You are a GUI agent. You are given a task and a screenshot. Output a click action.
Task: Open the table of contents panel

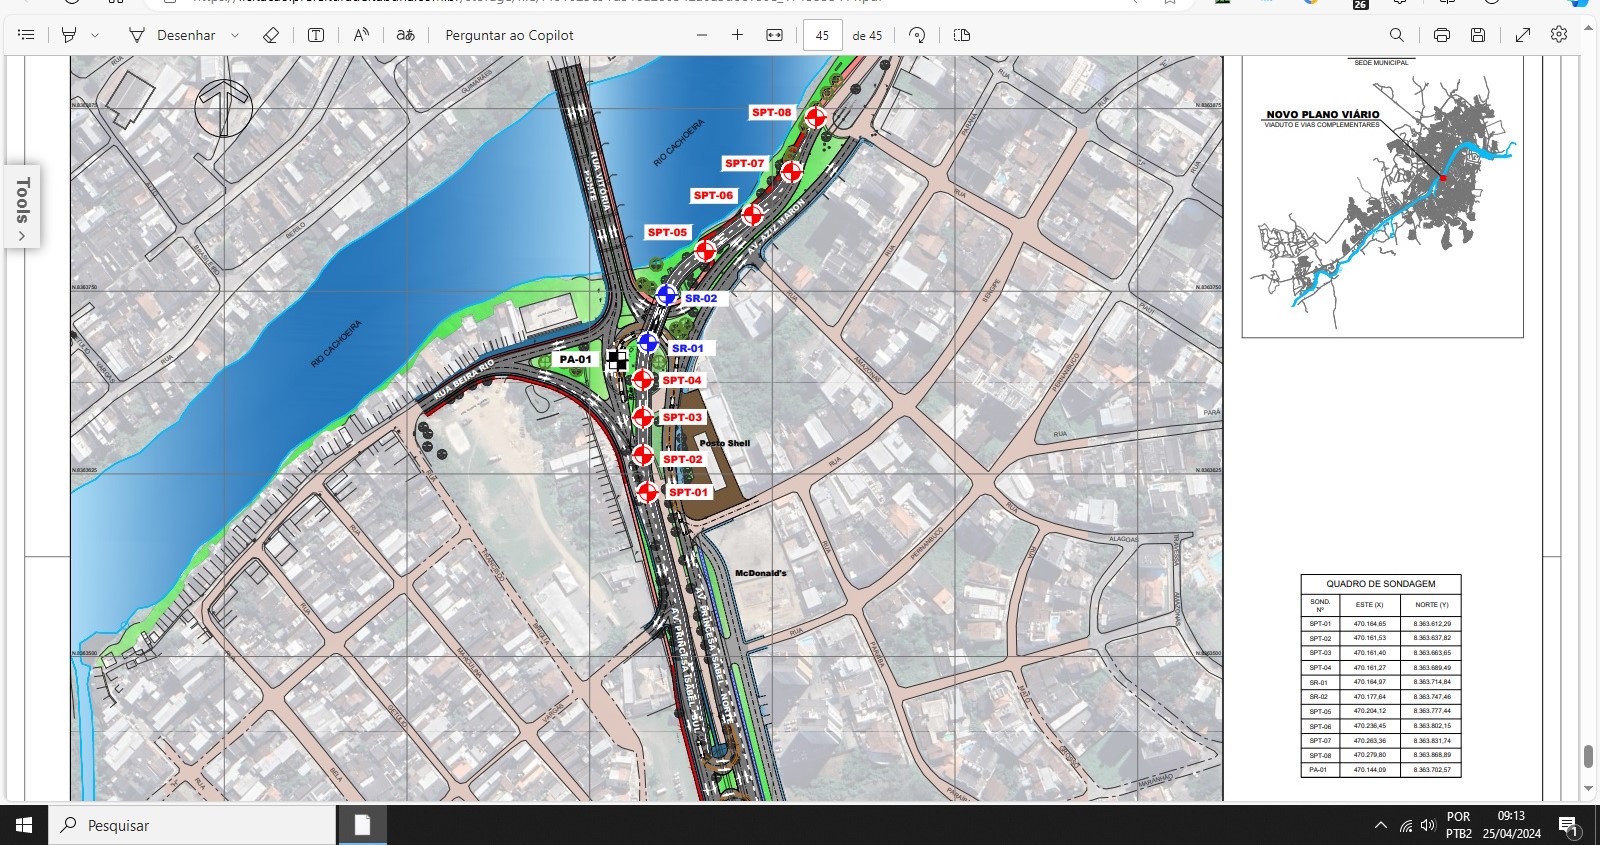click(x=26, y=35)
